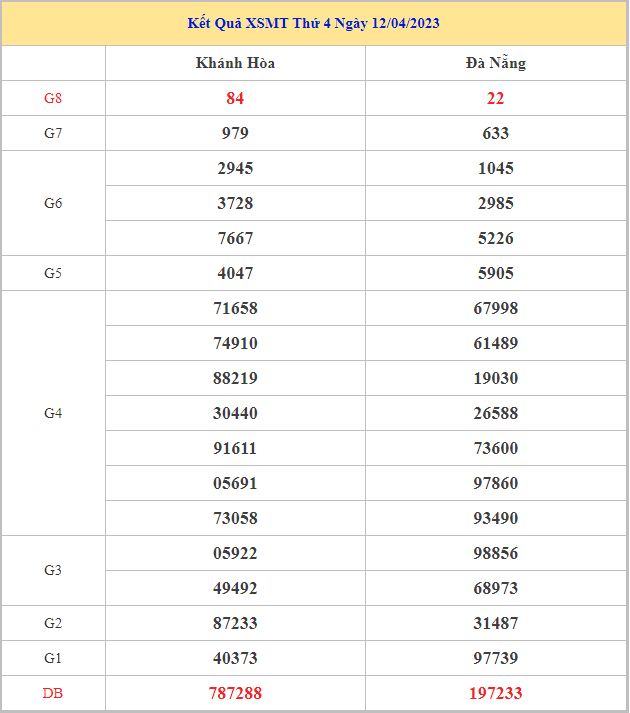Click Khánh Hòa G5 number 4047
This screenshot has width=630, height=713.
pos(235,273)
